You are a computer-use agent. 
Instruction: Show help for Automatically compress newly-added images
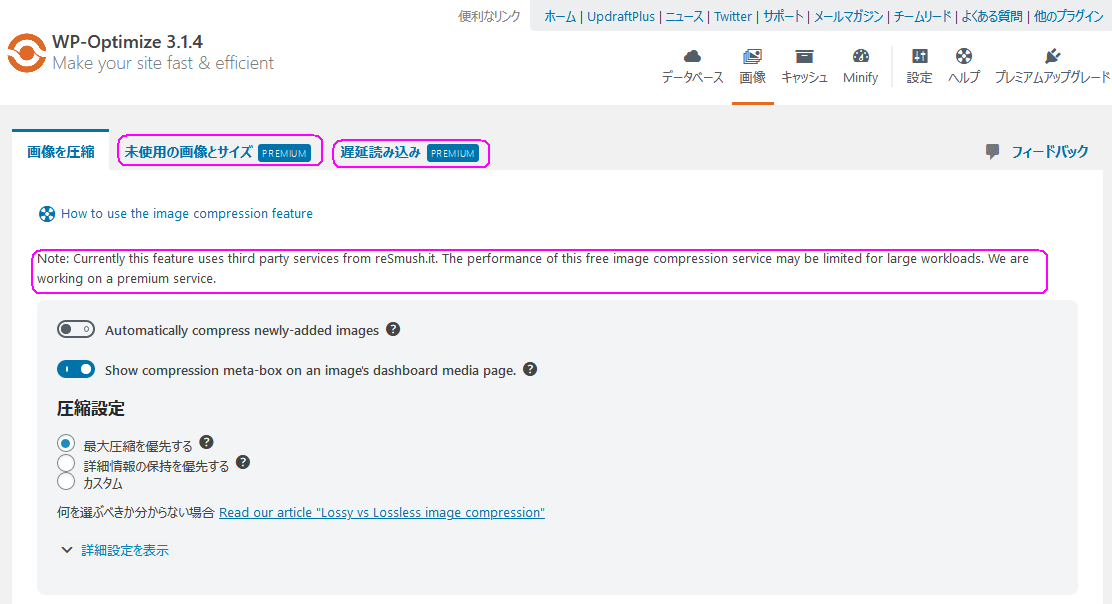pos(393,329)
